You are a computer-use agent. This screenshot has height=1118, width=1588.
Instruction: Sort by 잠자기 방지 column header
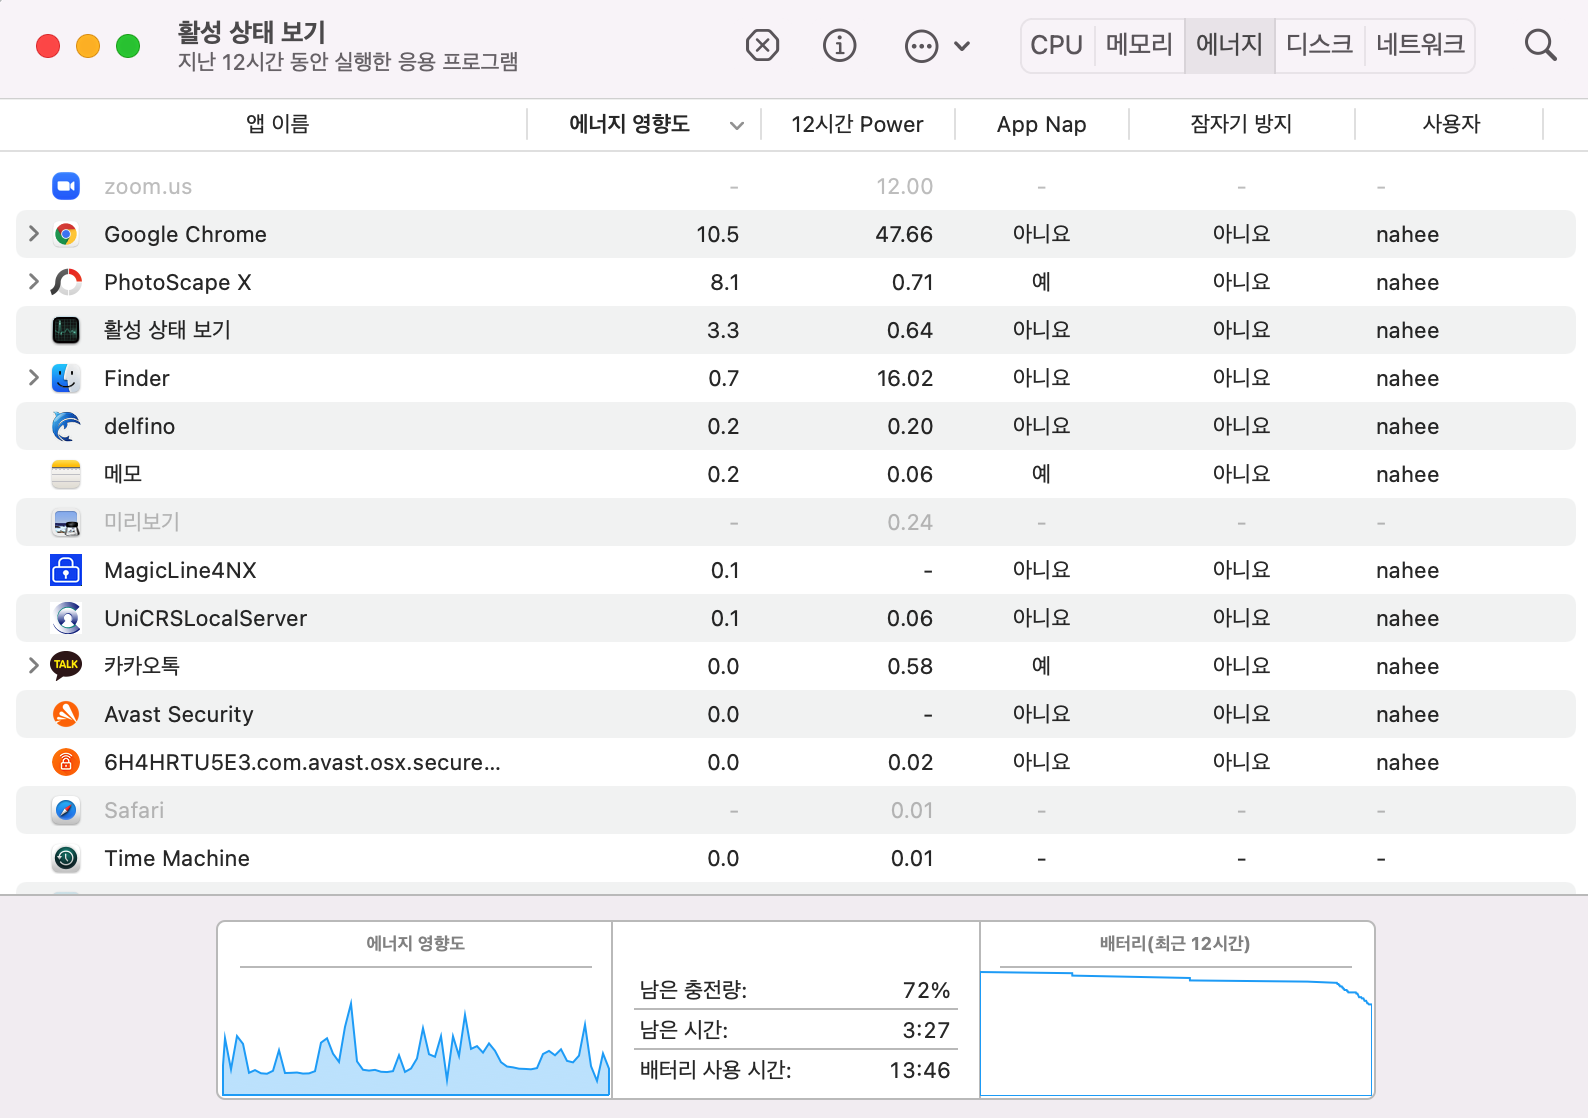click(1241, 124)
